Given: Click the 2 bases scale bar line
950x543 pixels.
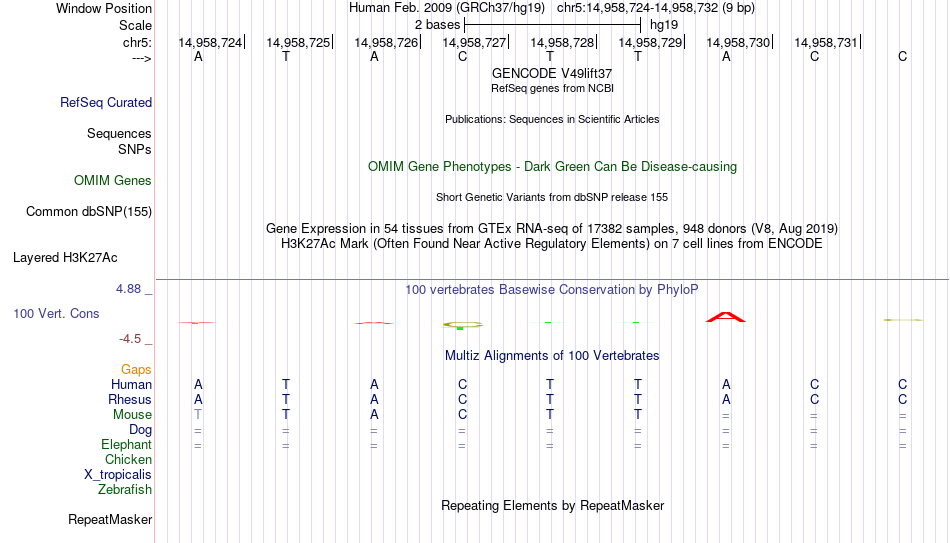Looking at the screenshot, I should click(x=553, y=25).
